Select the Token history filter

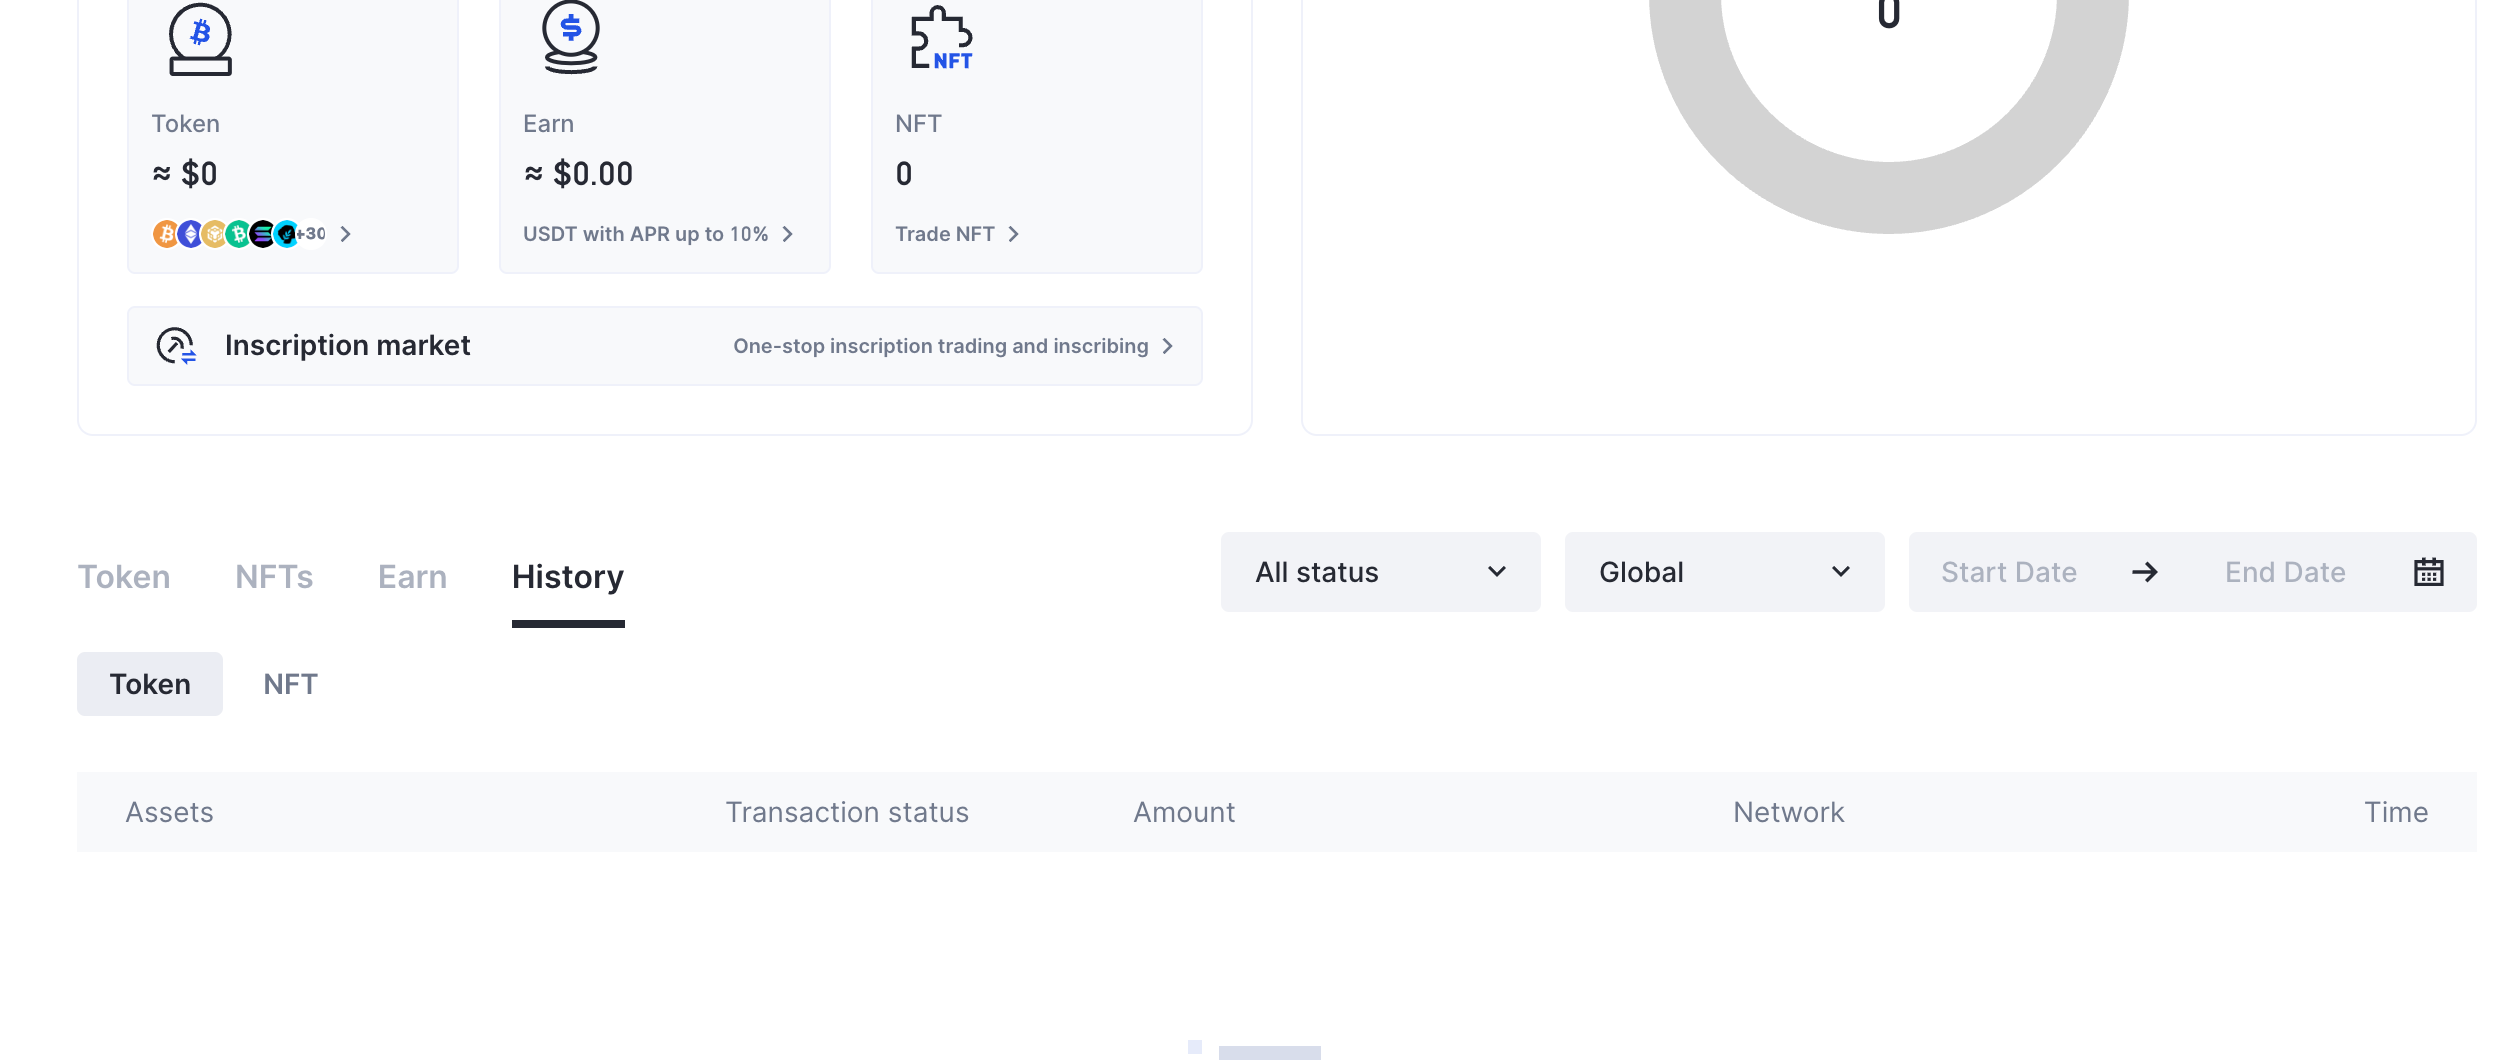[x=150, y=684]
